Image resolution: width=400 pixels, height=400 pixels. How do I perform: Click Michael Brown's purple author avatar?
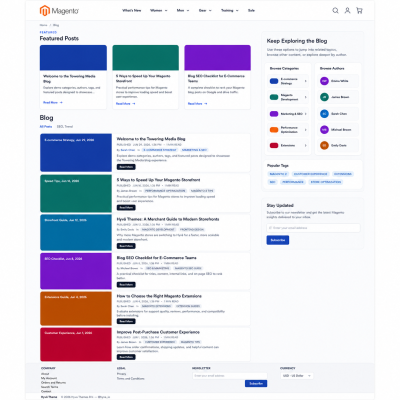324,130
